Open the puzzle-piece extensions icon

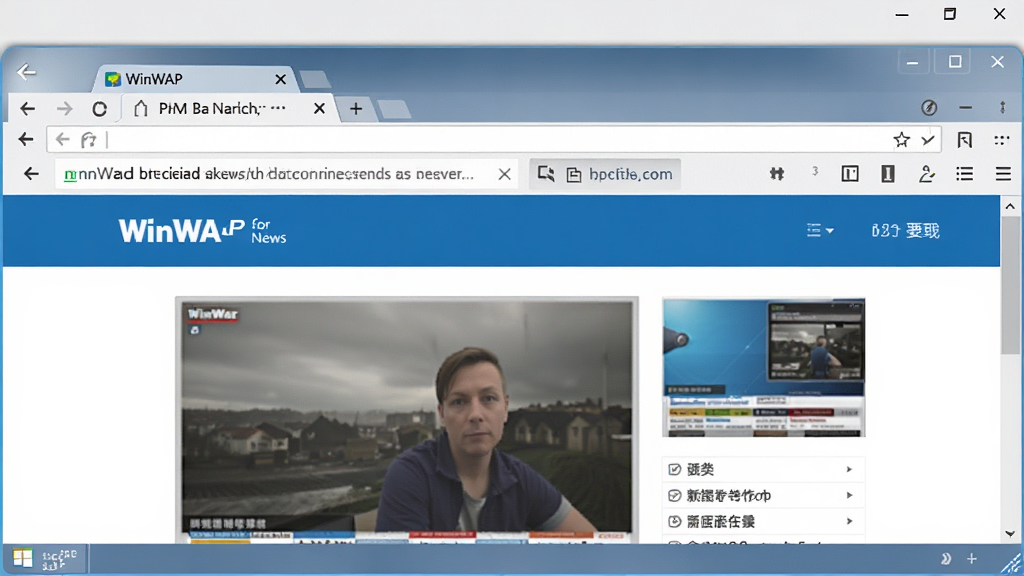[x=776, y=174]
